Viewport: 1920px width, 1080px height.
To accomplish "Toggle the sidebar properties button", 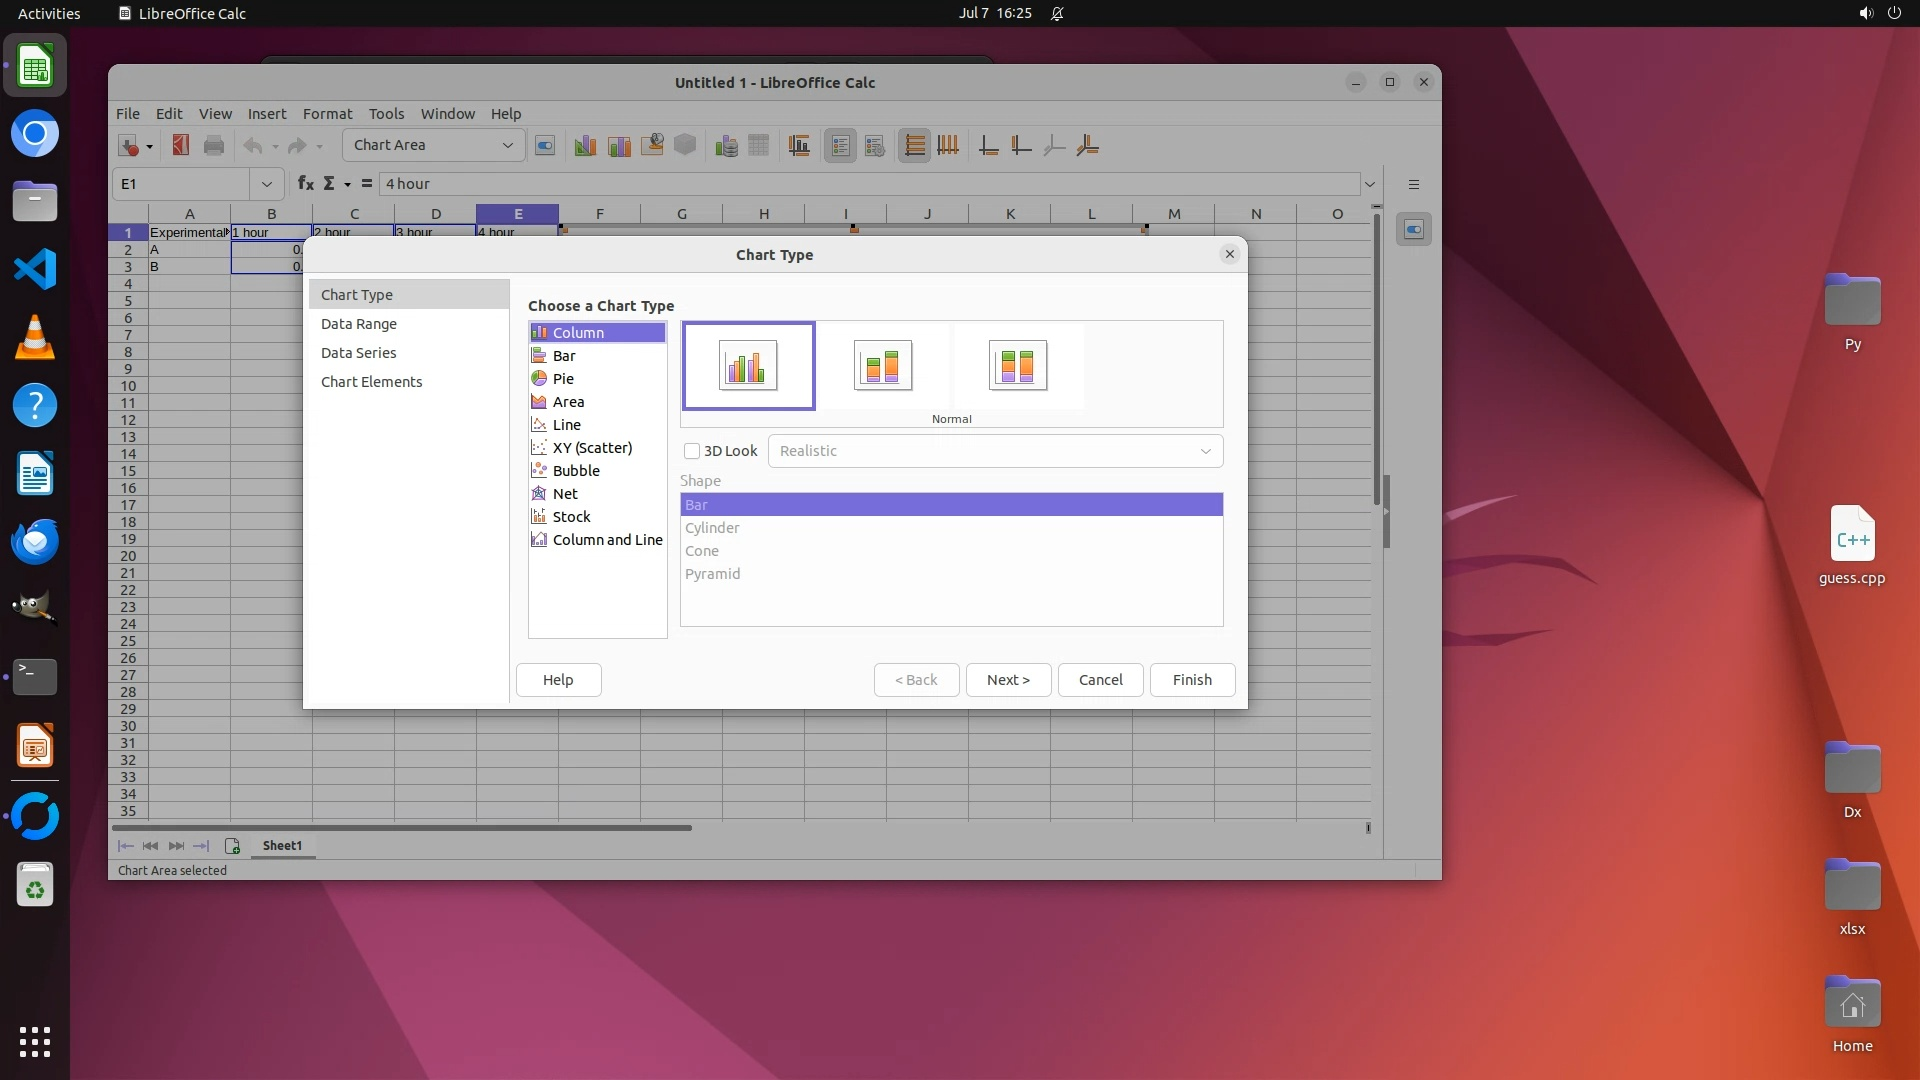I will (x=1413, y=230).
